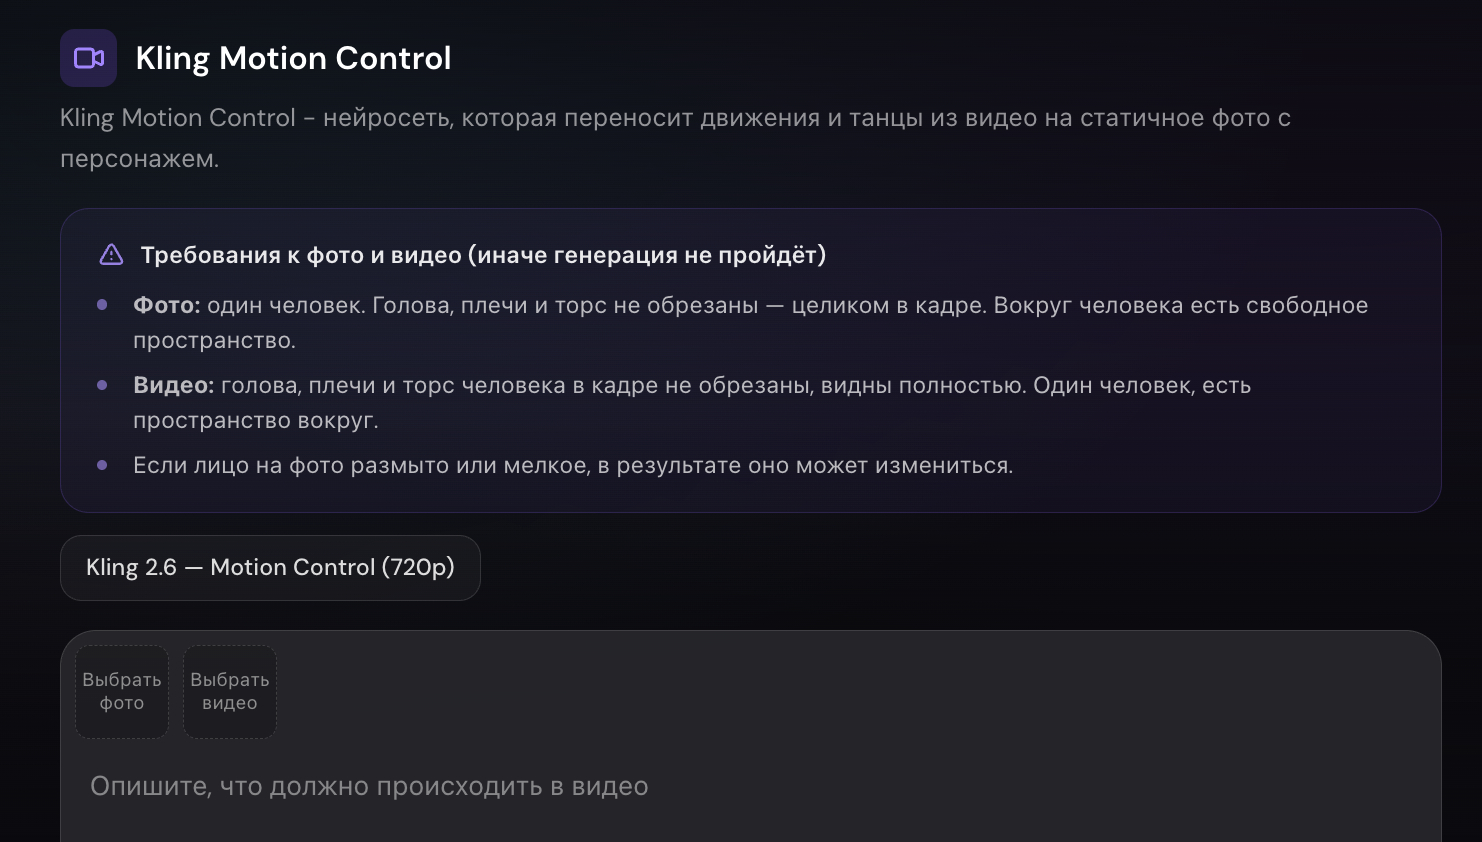Click the bold Видео: label
The image size is (1482, 842).
coord(173,385)
